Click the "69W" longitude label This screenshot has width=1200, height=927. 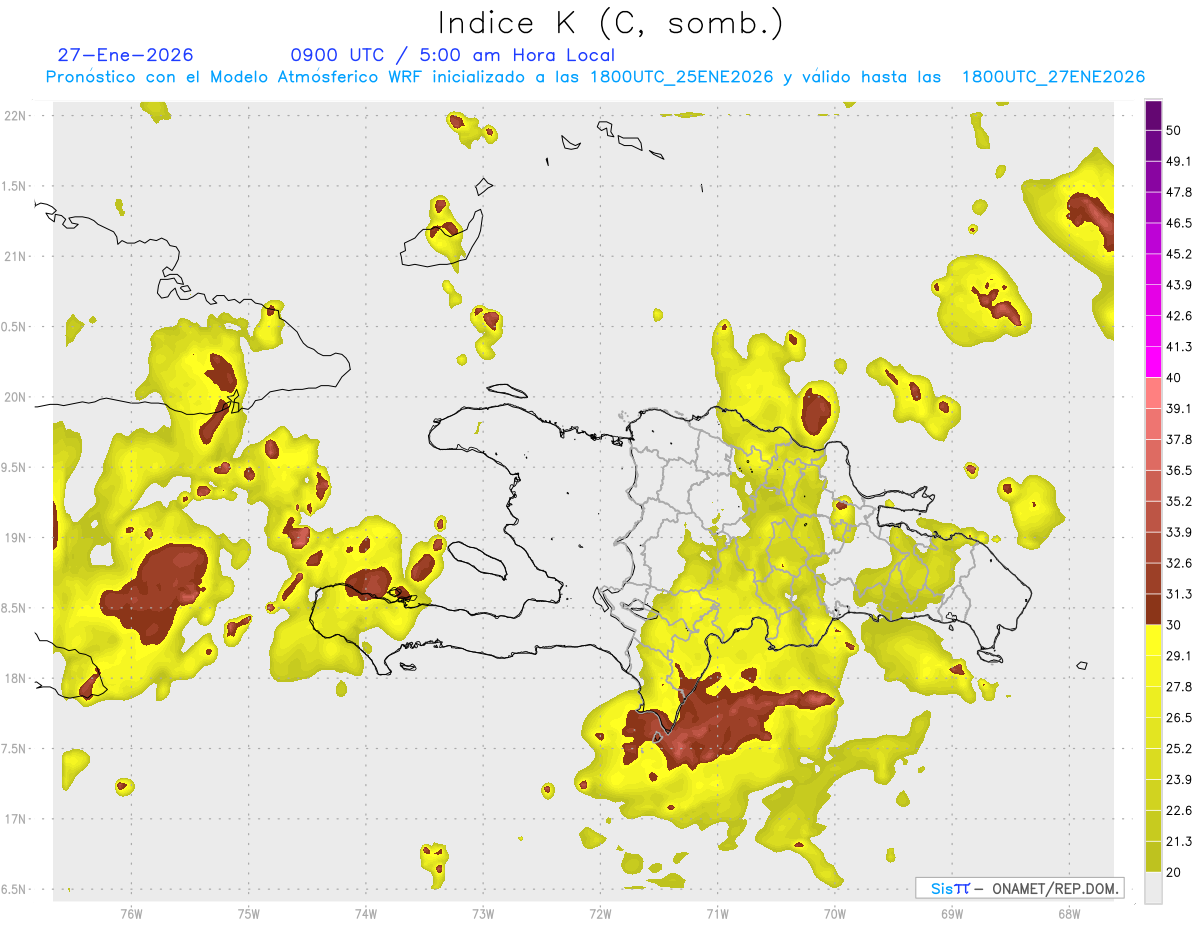point(952,913)
